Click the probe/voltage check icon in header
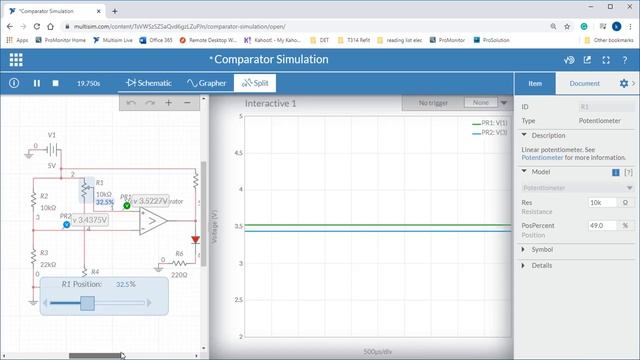 pyautogui.click(x=569, y=60)
